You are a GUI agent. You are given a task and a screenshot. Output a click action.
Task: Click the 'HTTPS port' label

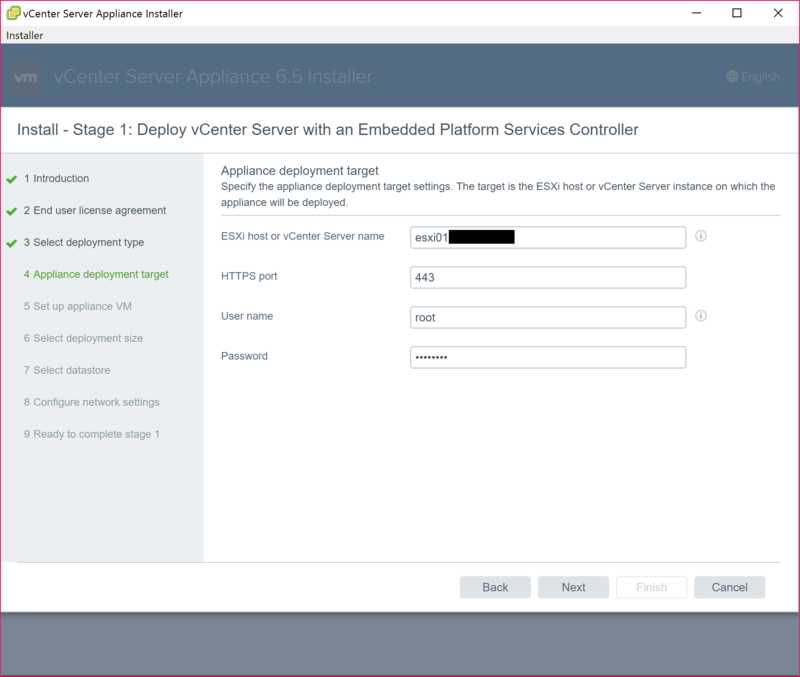pos(249,276)
